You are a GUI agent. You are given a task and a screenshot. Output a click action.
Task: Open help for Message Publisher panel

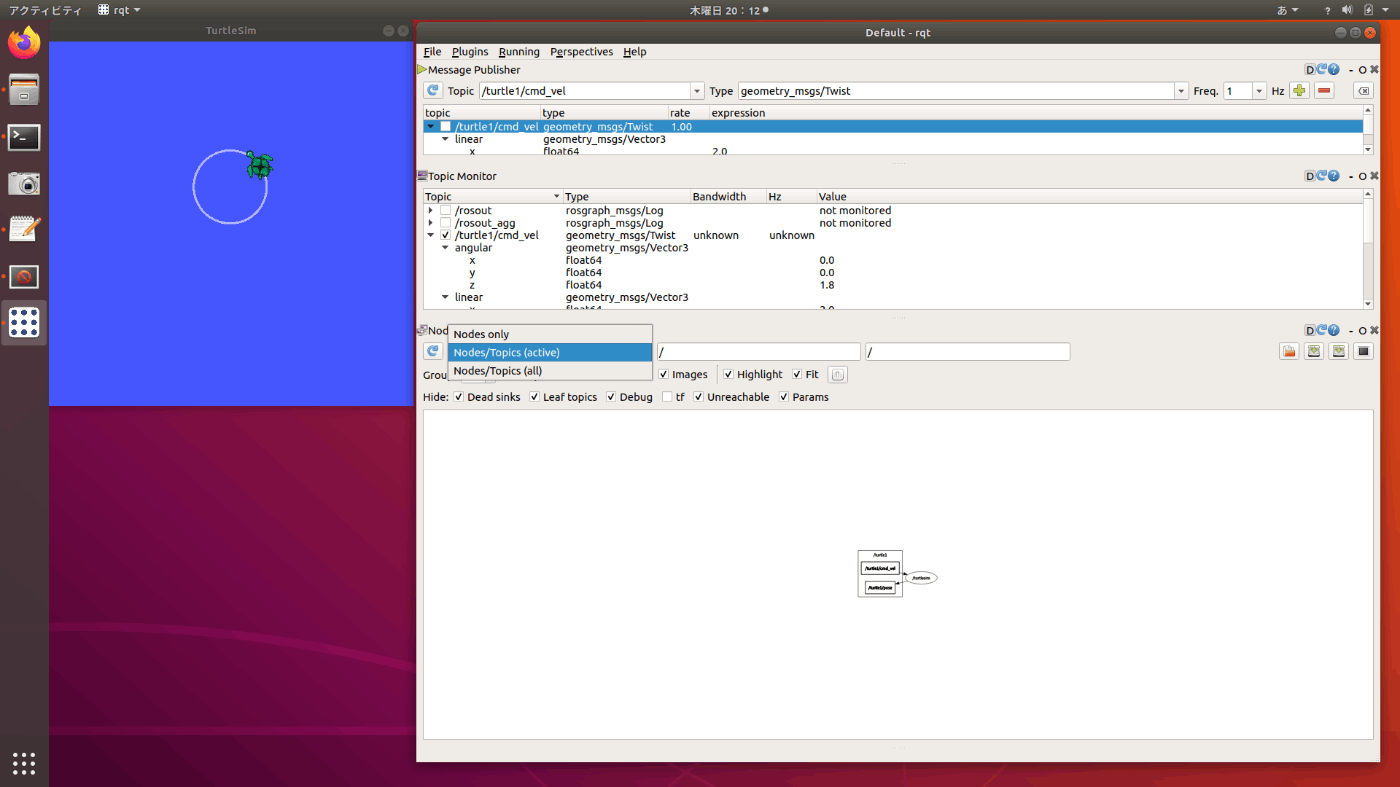(x=1334, y=70)
